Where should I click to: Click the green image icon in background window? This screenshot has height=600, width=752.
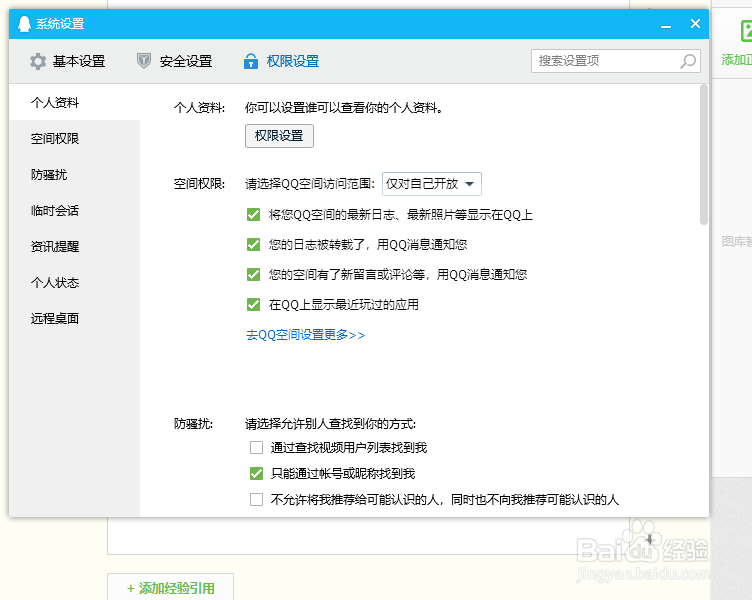pos(746,31)
